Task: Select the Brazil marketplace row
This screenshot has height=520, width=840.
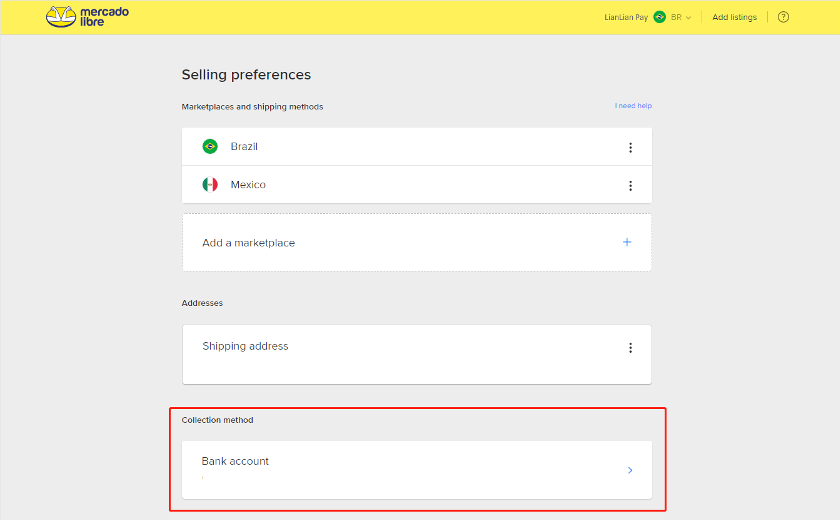Action: tap(400, 147)
